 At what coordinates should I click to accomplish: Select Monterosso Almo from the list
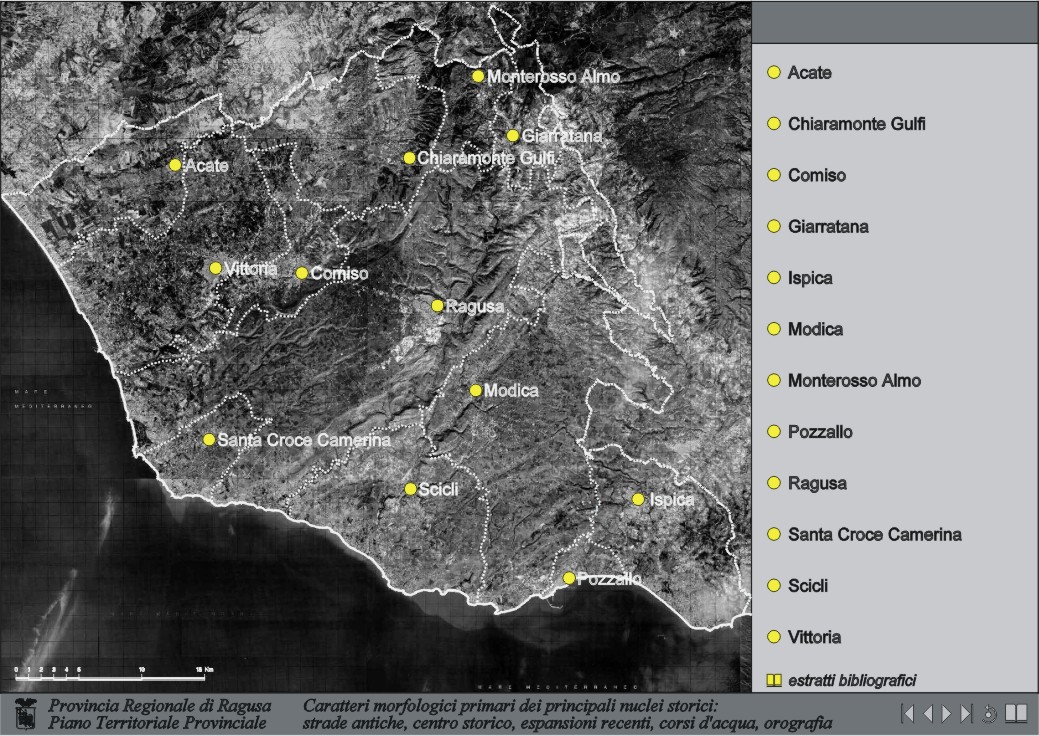[854, 381]
